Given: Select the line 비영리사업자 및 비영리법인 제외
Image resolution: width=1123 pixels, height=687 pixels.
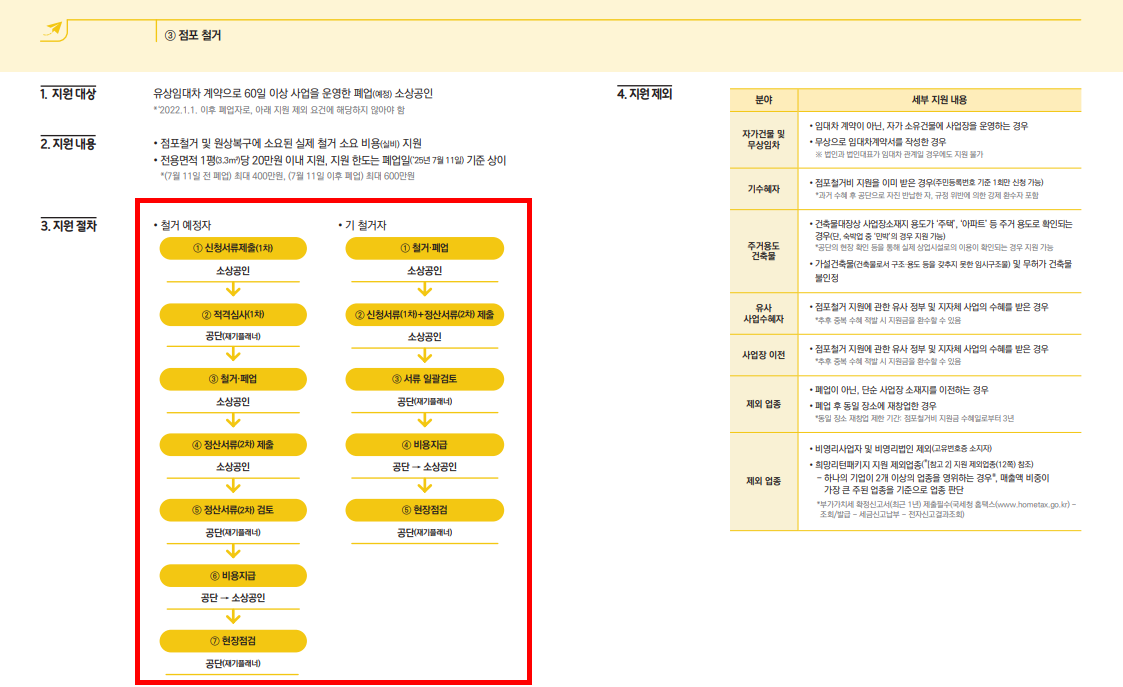Looking at the screenshot, I should pyautogui.click(x=901, y=448).
